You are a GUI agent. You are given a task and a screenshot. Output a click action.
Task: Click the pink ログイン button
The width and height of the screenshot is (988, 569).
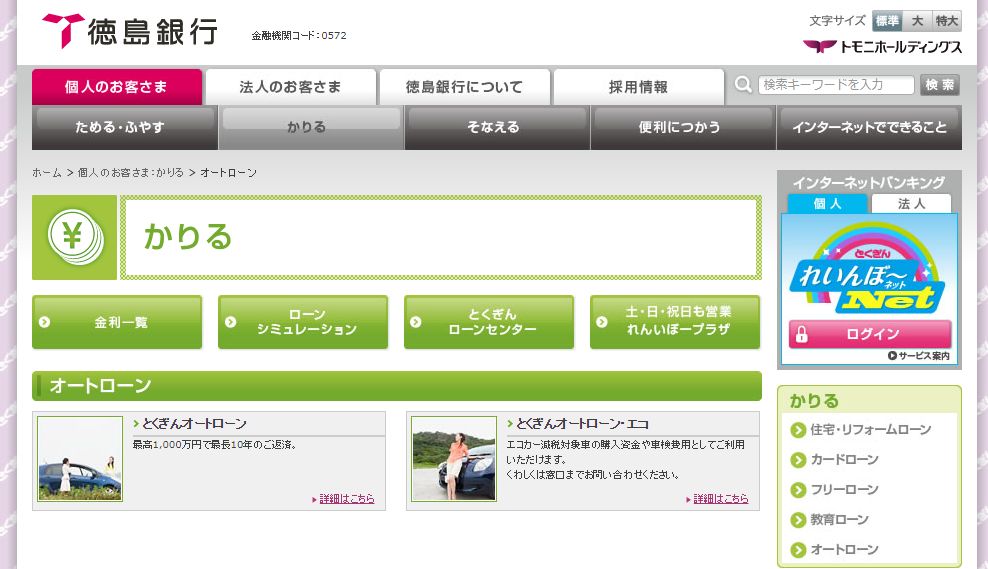click(870, 334)
